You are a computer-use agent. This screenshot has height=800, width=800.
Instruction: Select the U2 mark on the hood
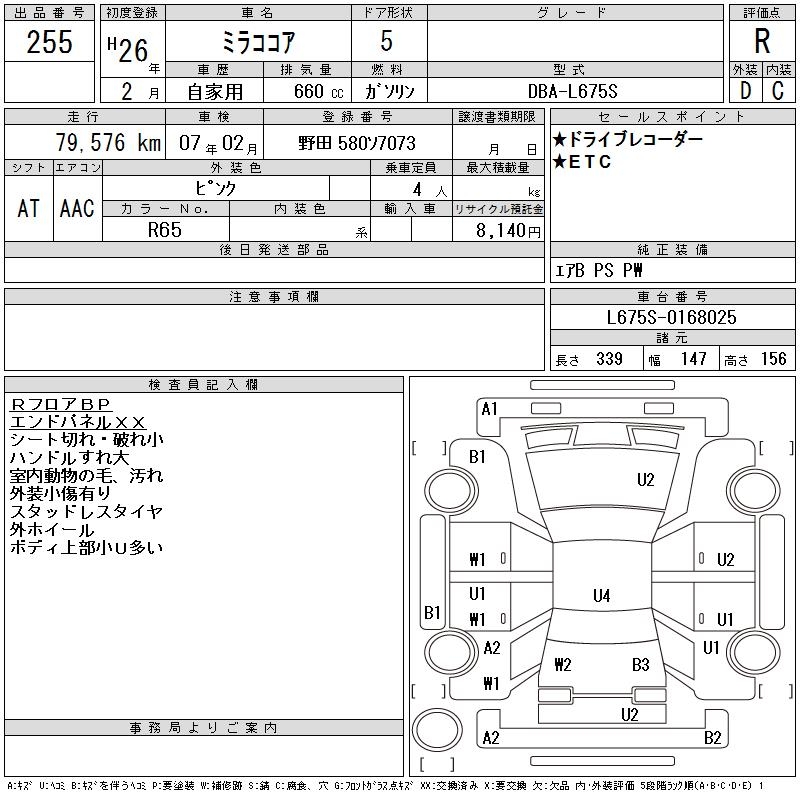tap(645, 480)
